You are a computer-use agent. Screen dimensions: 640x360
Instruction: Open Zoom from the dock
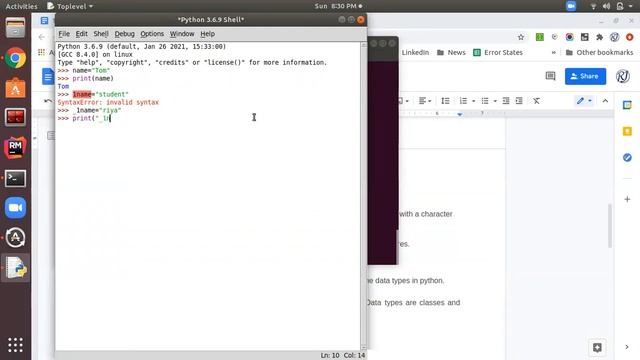pos(16,208)
